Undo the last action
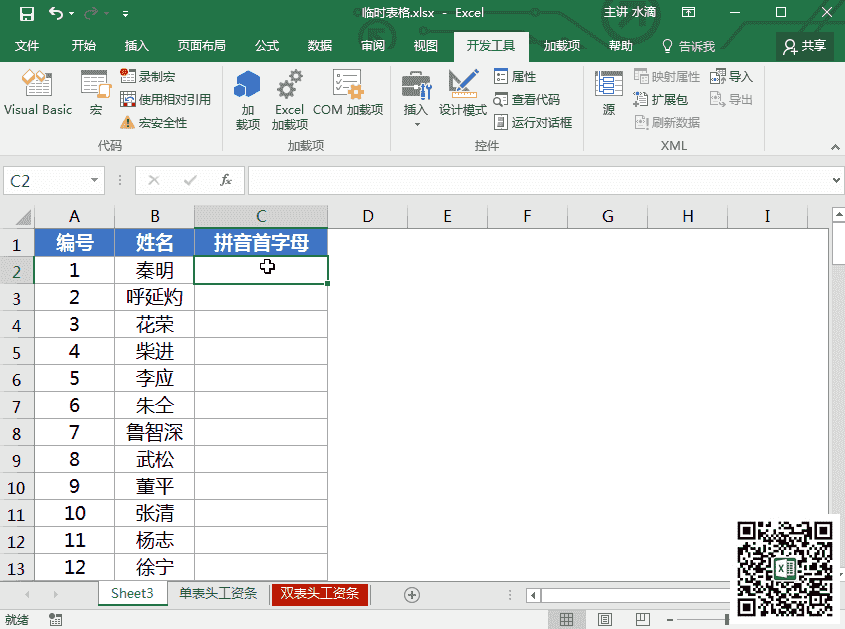 (56, 13)
